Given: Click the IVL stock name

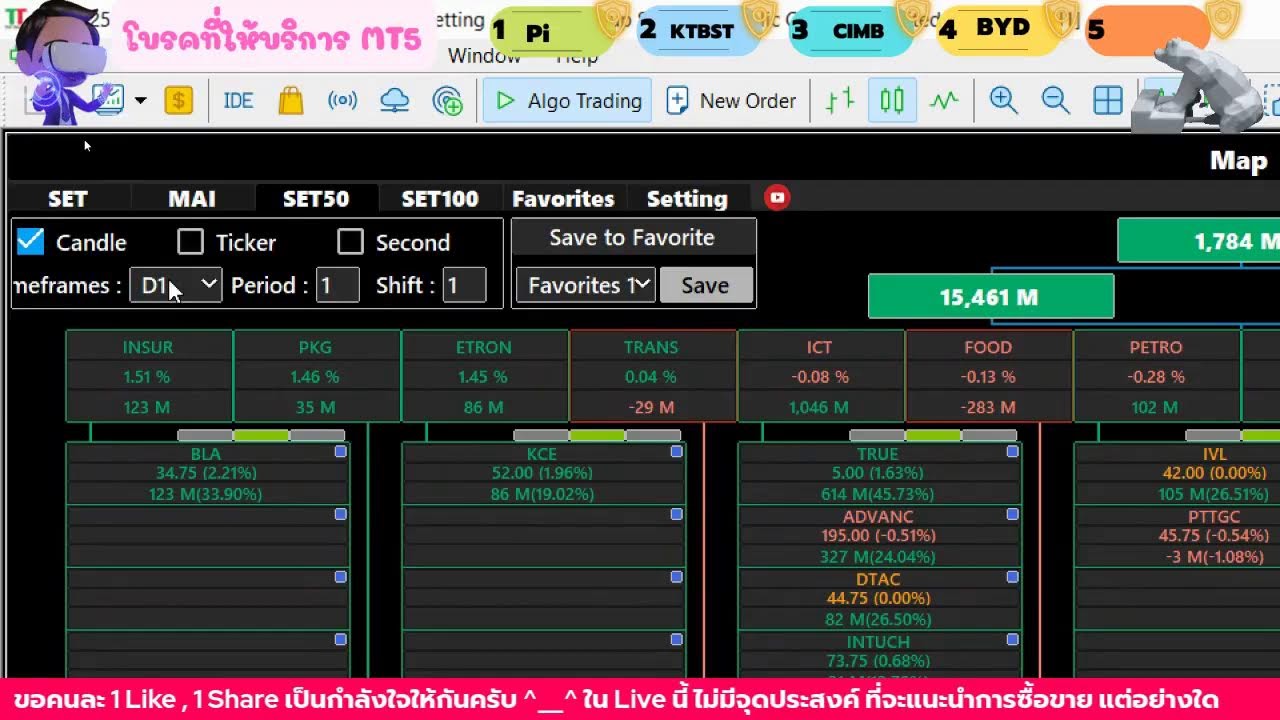Looking at the screenshot, I should (x=1214, y=454).
